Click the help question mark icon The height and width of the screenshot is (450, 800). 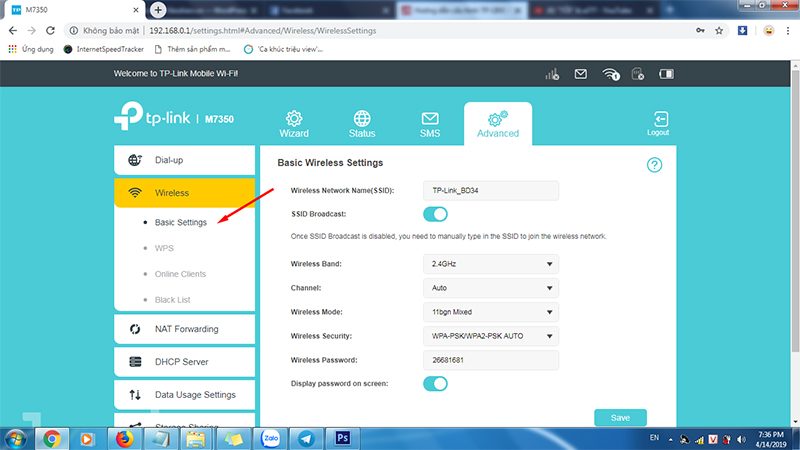tap(654, 165)
